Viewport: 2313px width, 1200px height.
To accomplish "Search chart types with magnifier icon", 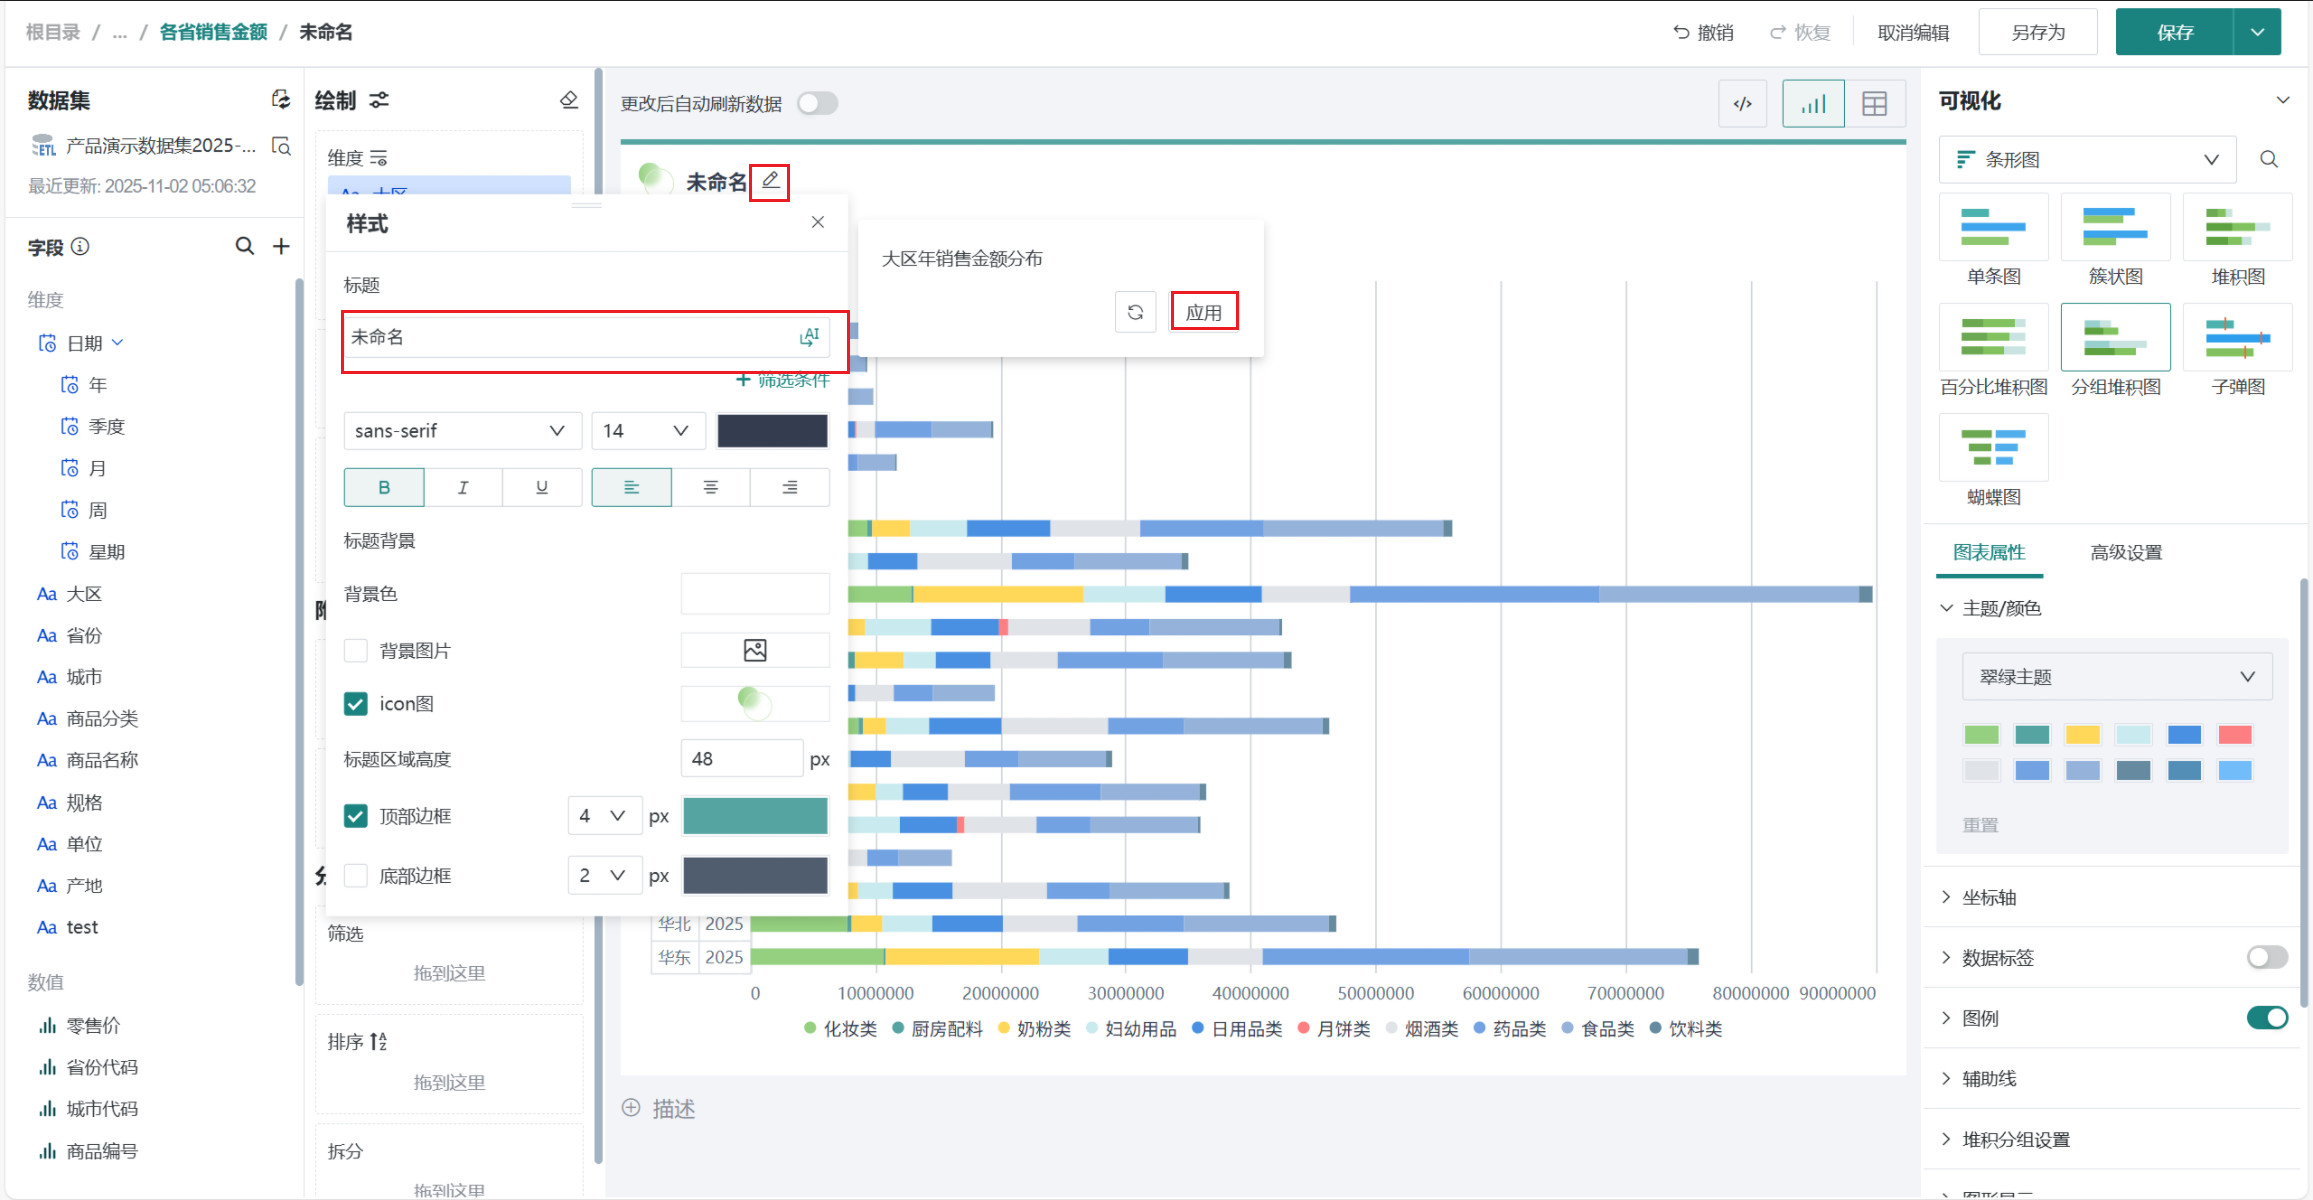I will pyautogui.click(x=2268, y=159).
